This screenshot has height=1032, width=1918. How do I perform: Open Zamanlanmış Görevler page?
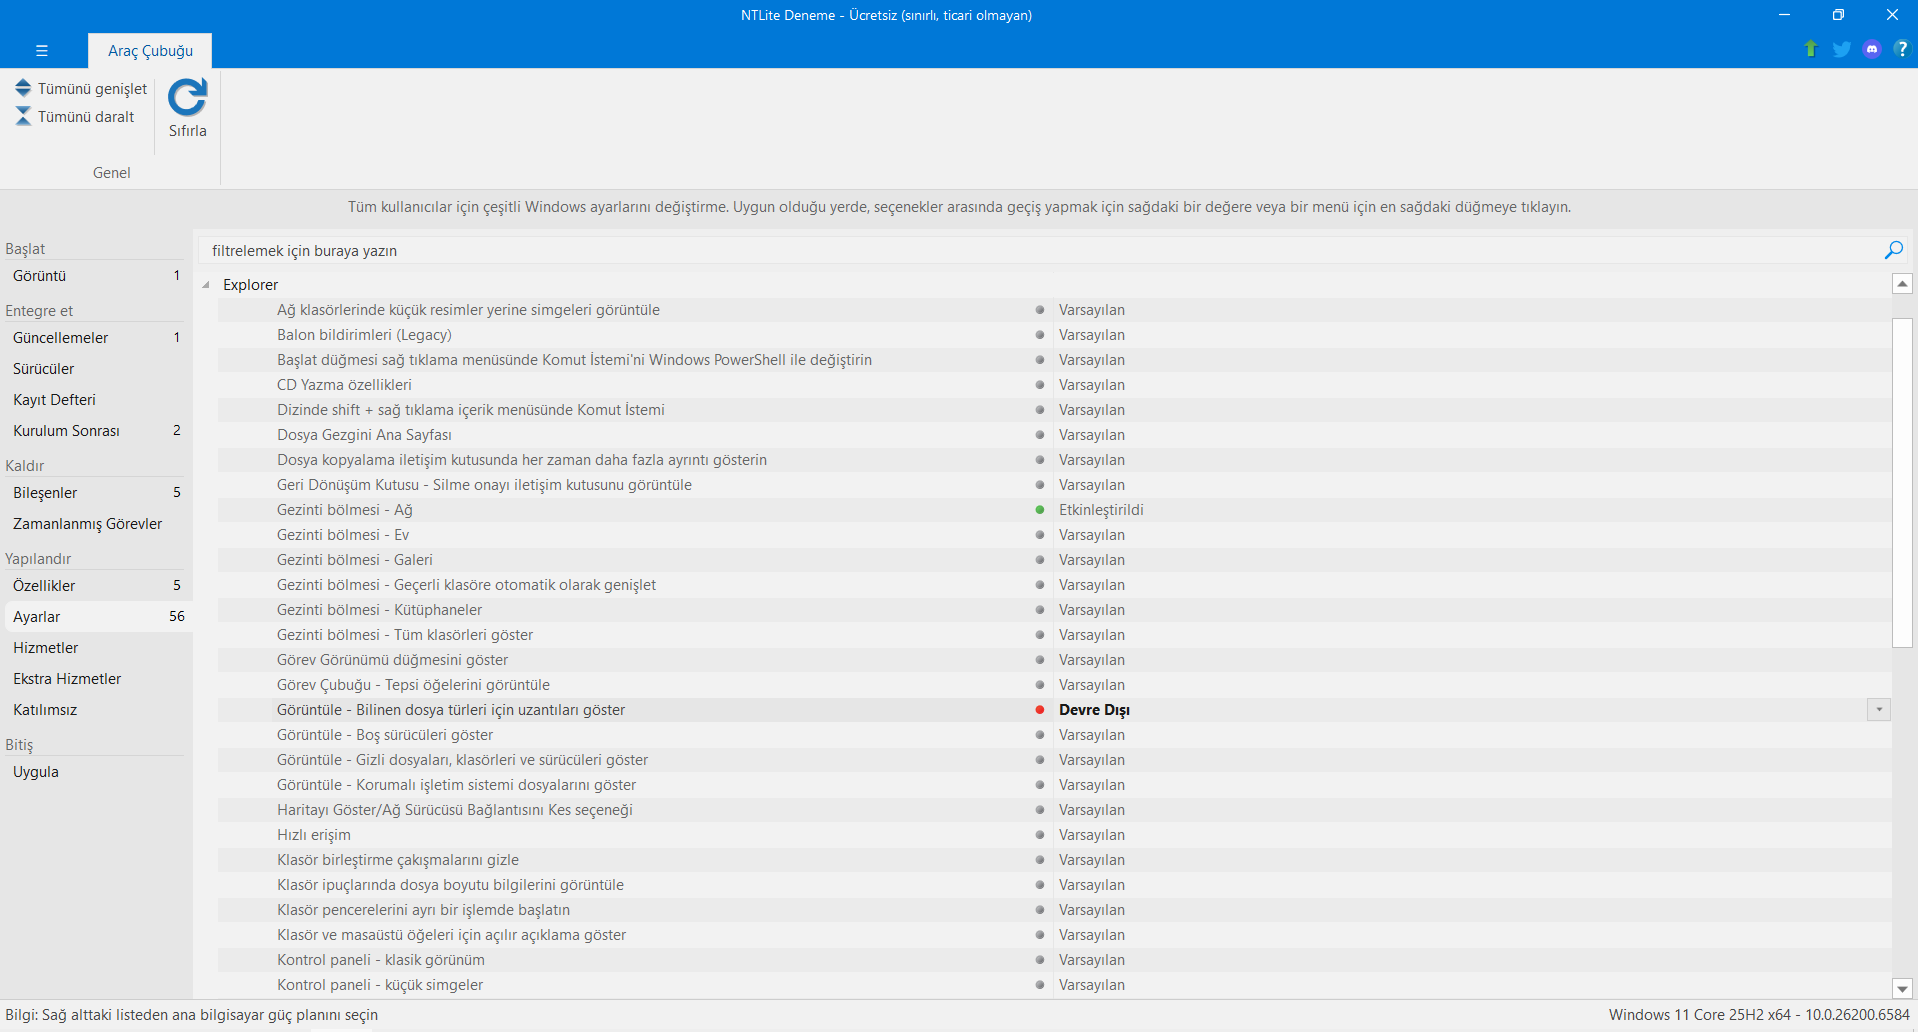(96, 524)
